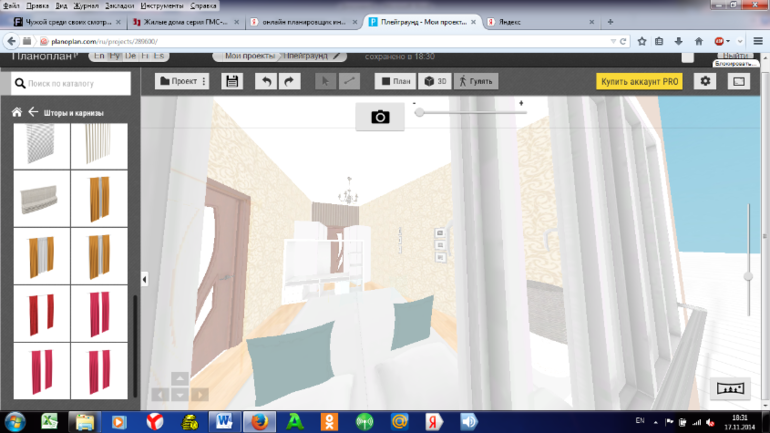770x433 pixels.
Task: Enable Walk (Гулять) mode
Action: 476,81
